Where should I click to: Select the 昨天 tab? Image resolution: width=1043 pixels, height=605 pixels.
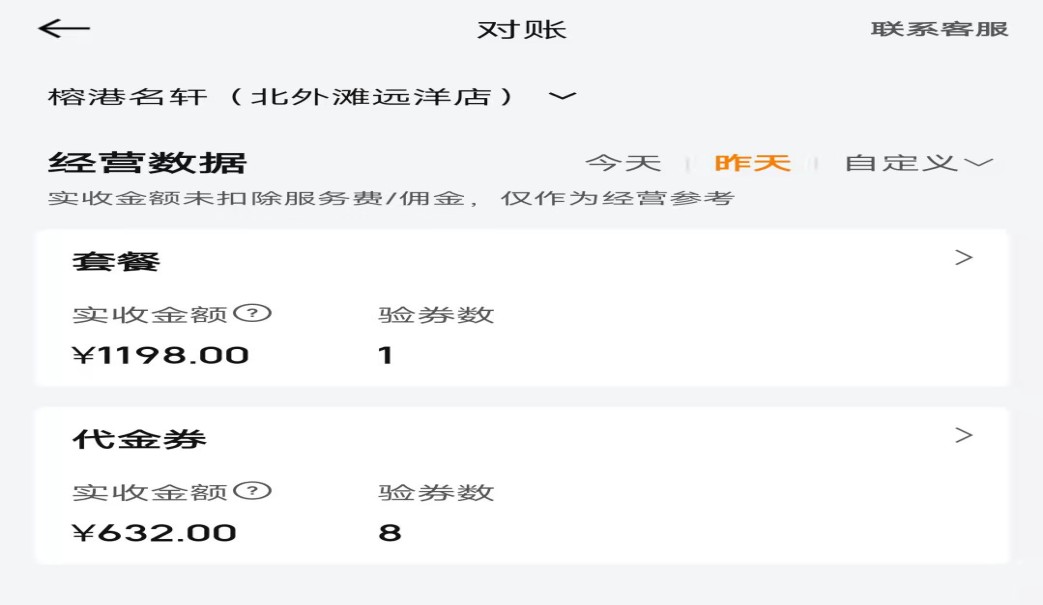point(752,163)
